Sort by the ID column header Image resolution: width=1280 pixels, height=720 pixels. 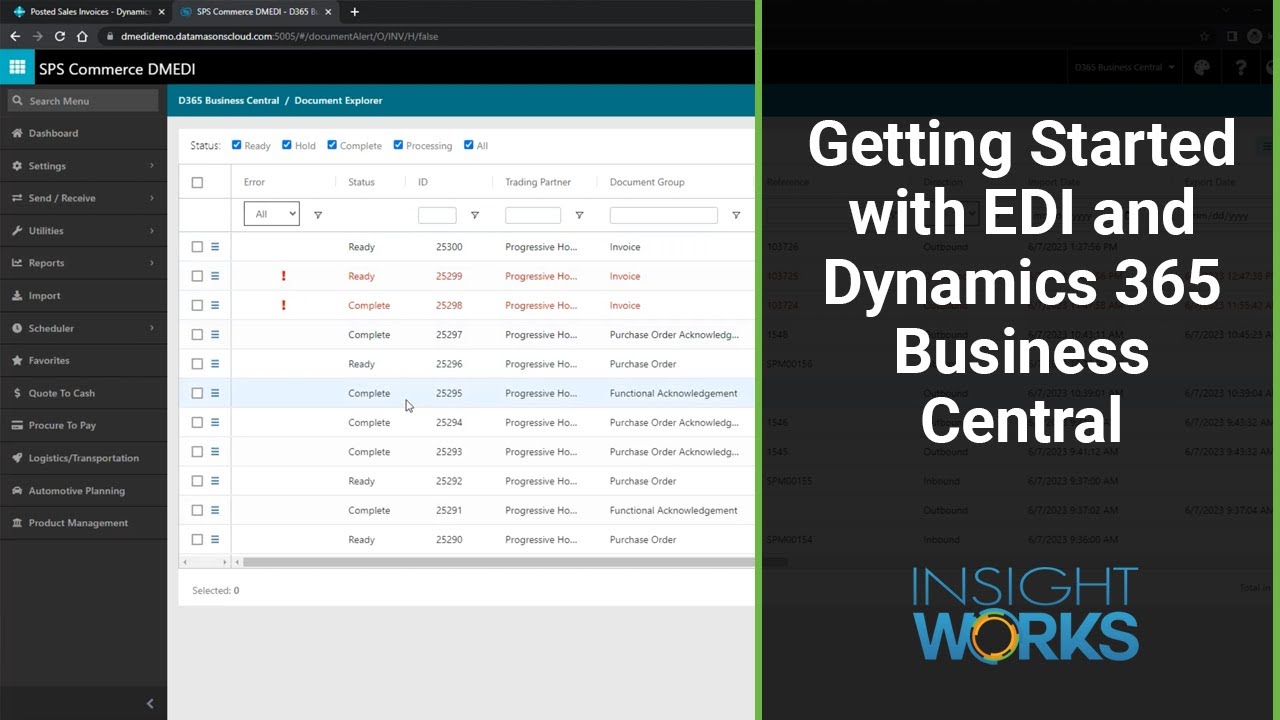423,182
